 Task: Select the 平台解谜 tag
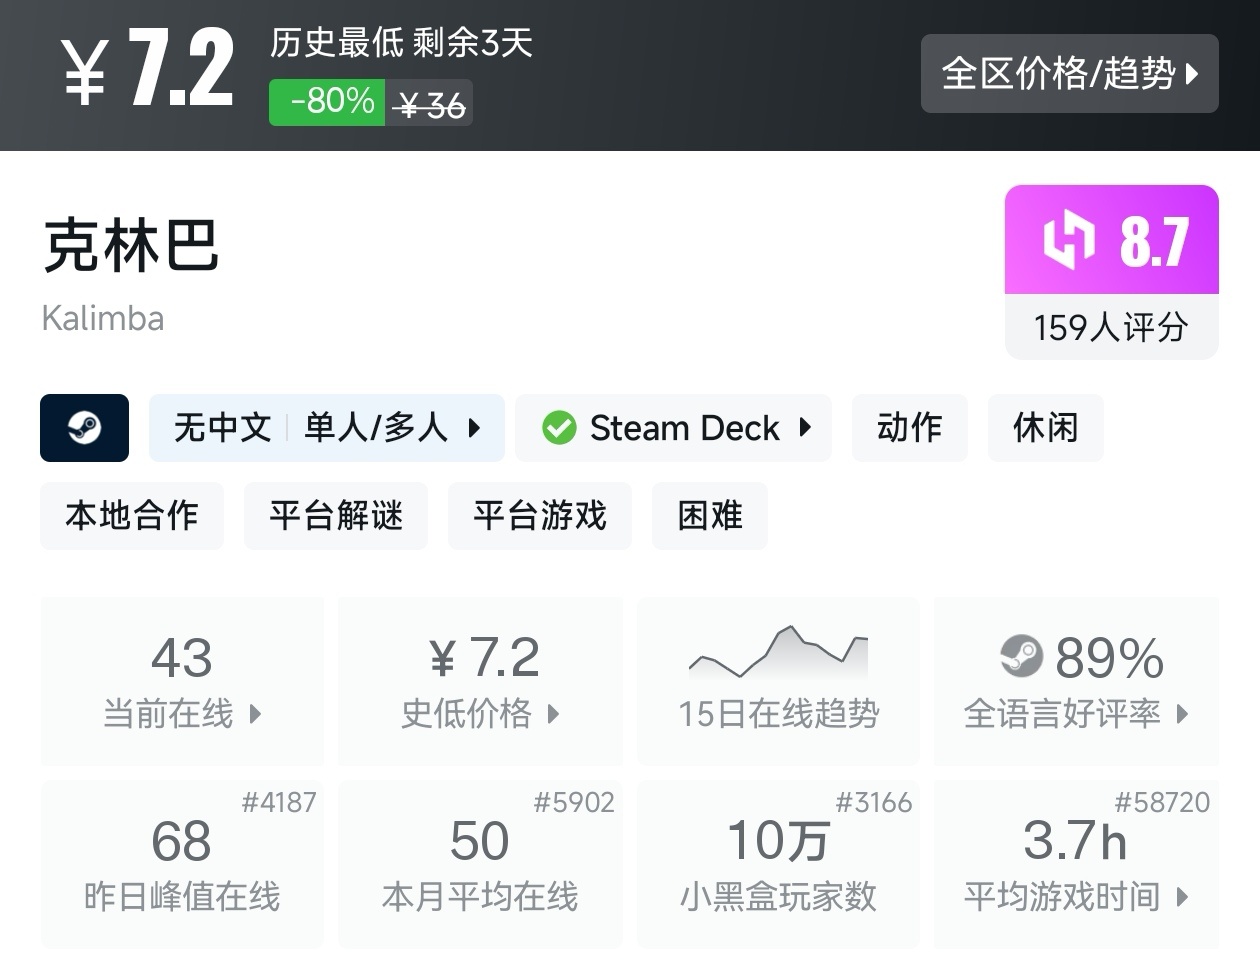pos(336,516)
